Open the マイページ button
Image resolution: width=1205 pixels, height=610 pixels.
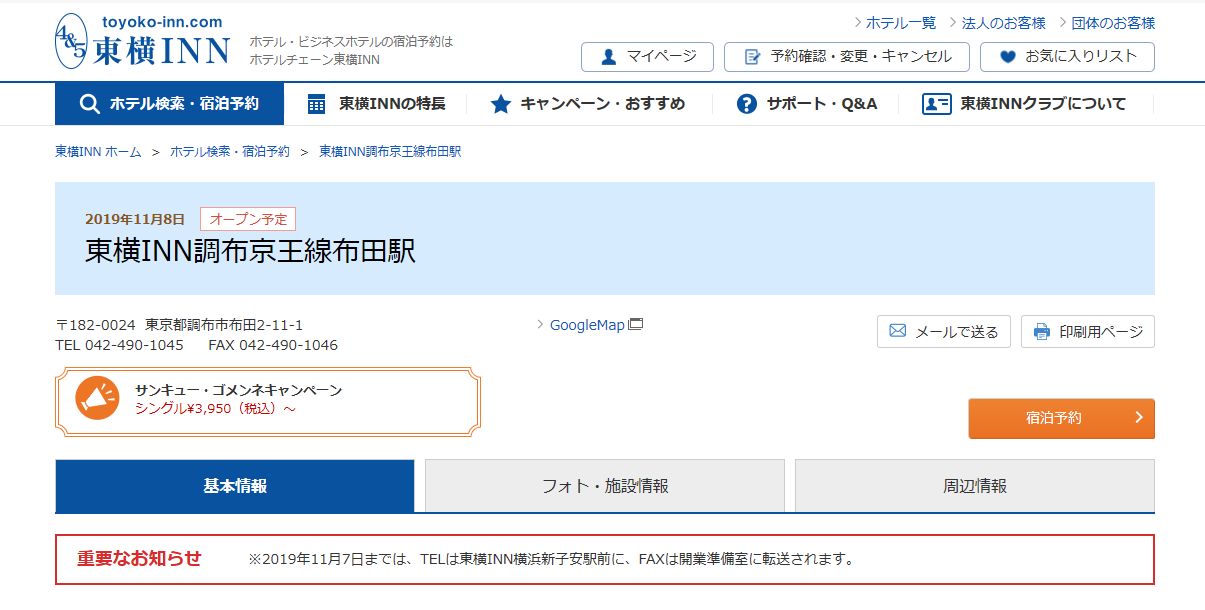[x=647, y=57]
